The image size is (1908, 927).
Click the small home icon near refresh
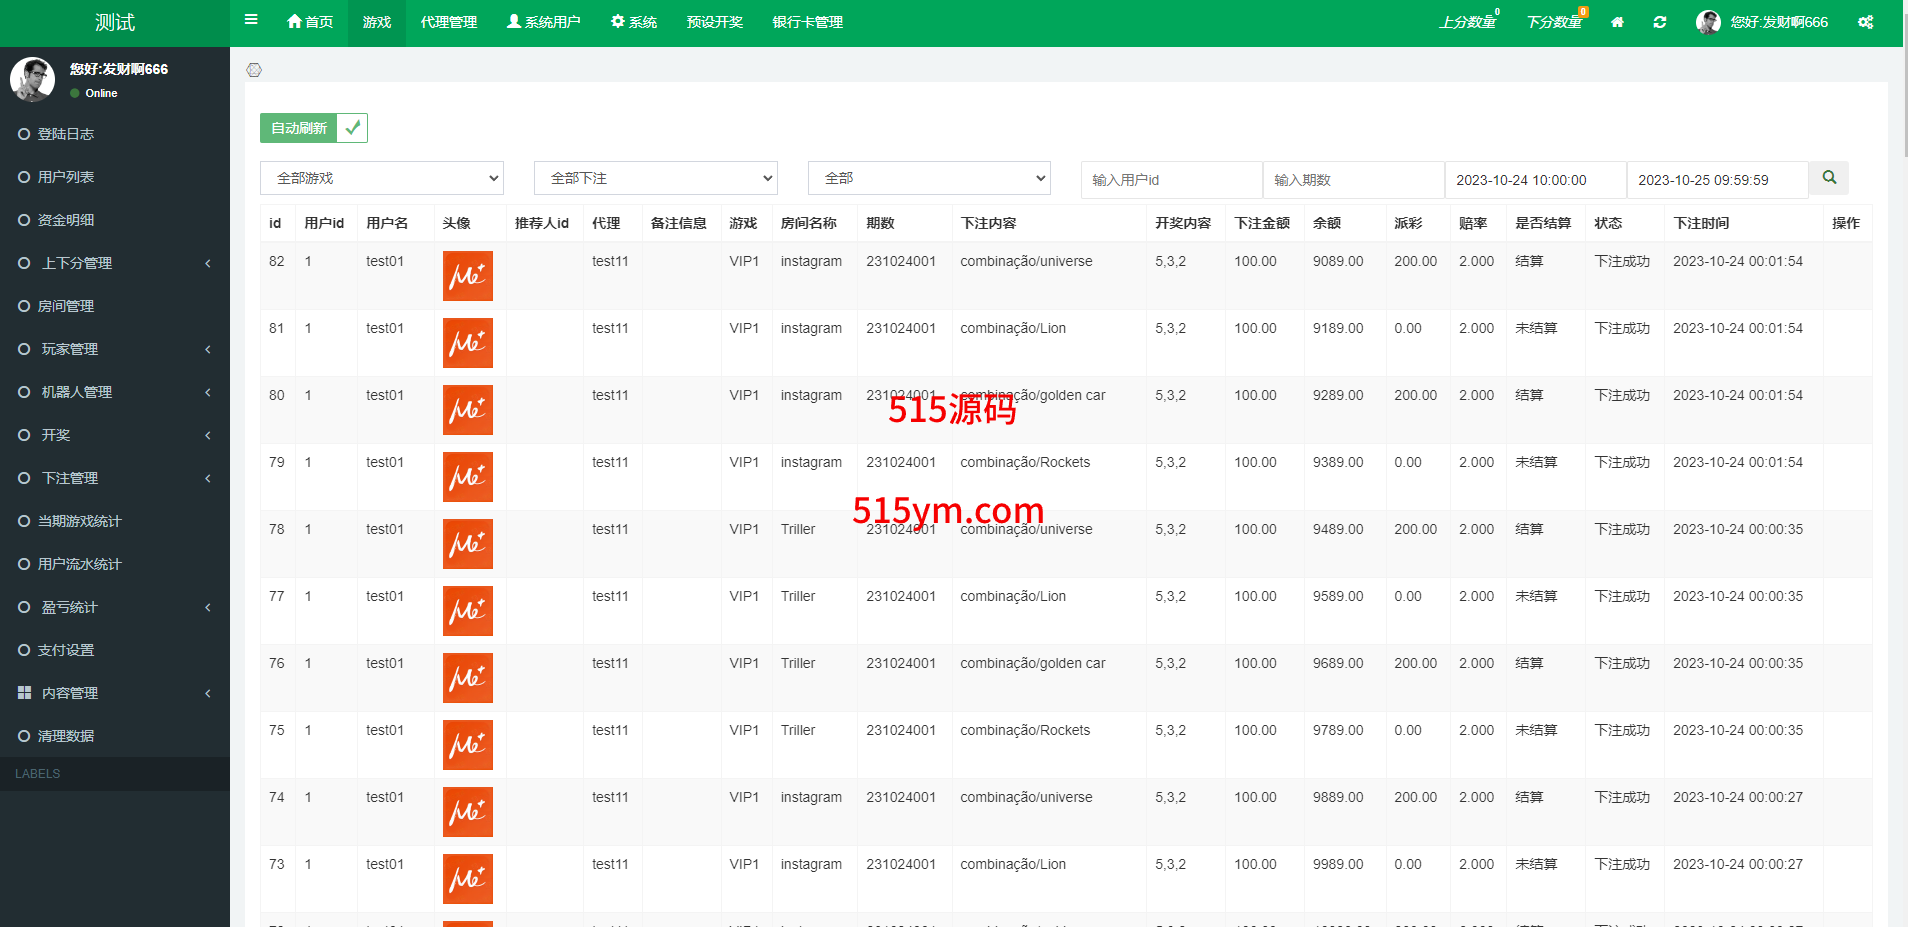pyautogui.click(x=1617, y=22)
